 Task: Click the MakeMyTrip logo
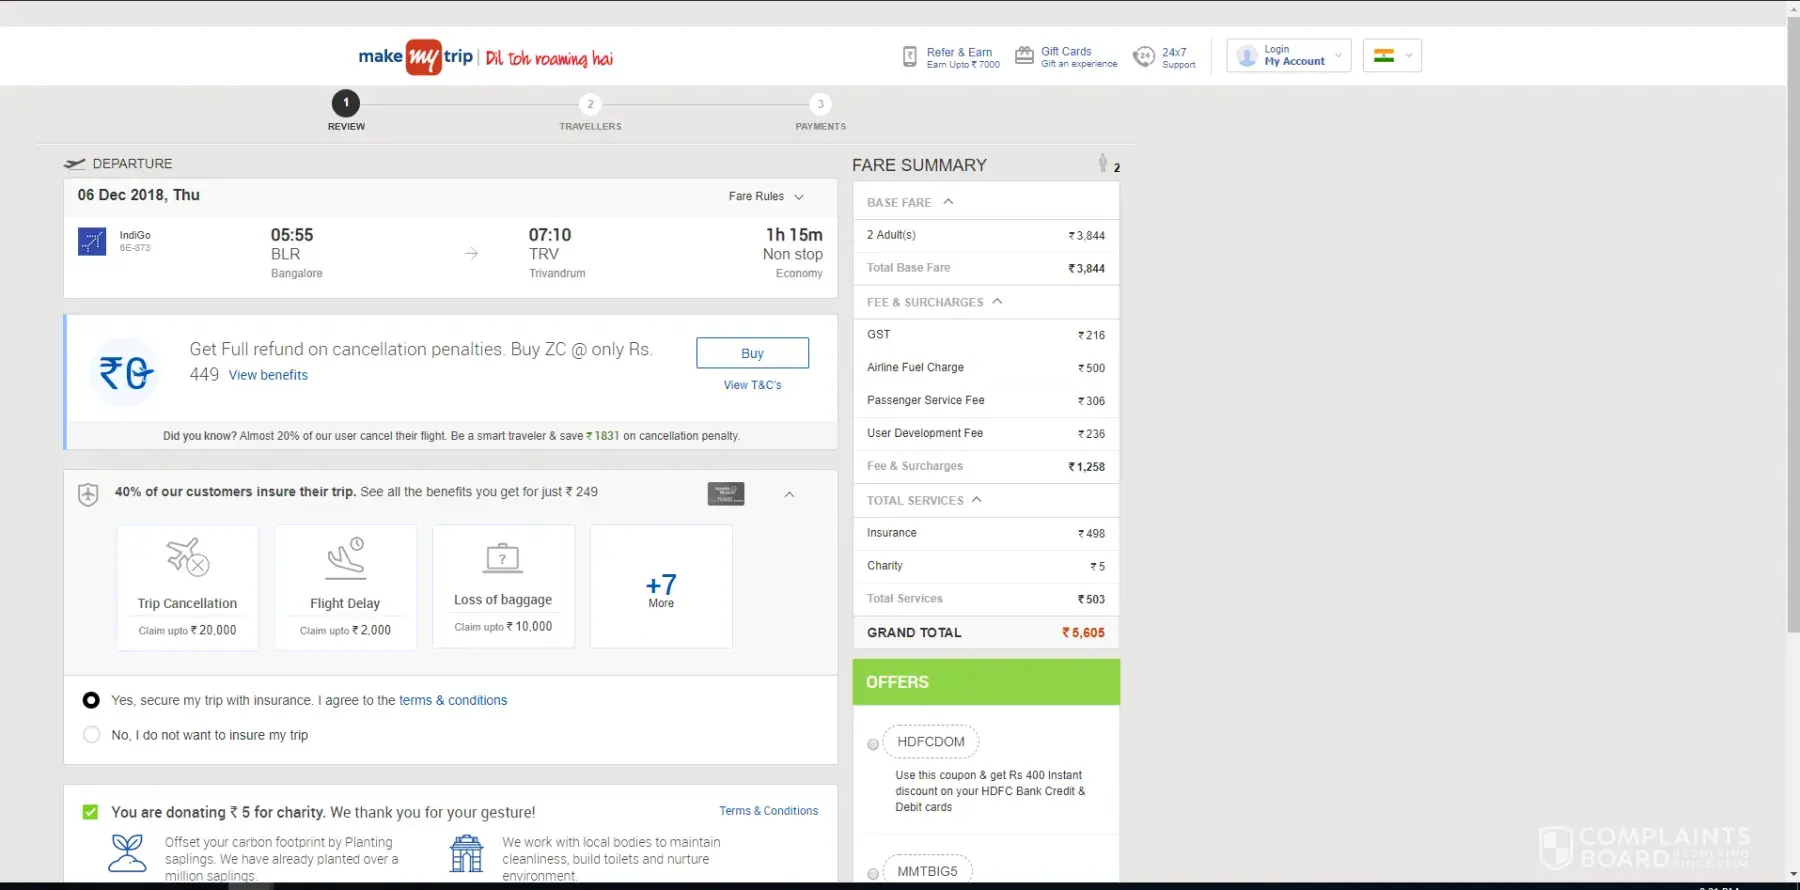tap(416, 57)
